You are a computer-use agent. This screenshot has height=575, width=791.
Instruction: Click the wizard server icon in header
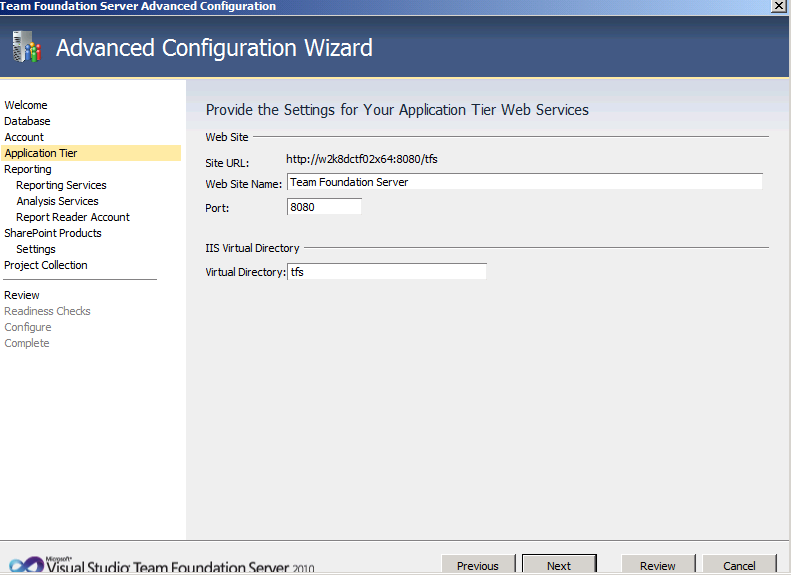pos(26,47)
